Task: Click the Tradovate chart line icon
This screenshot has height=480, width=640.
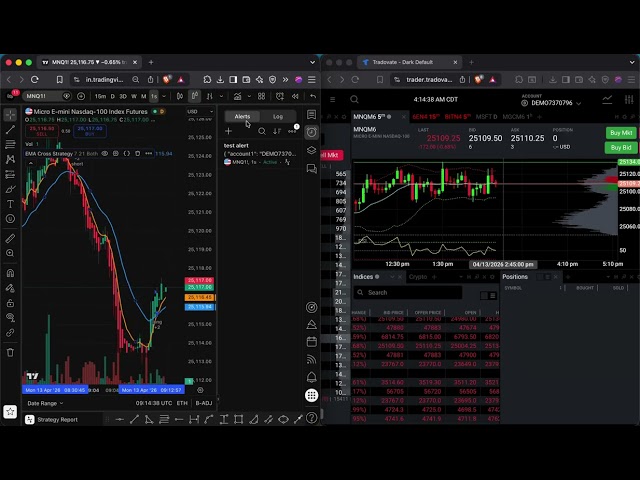Action: point(607,99)
